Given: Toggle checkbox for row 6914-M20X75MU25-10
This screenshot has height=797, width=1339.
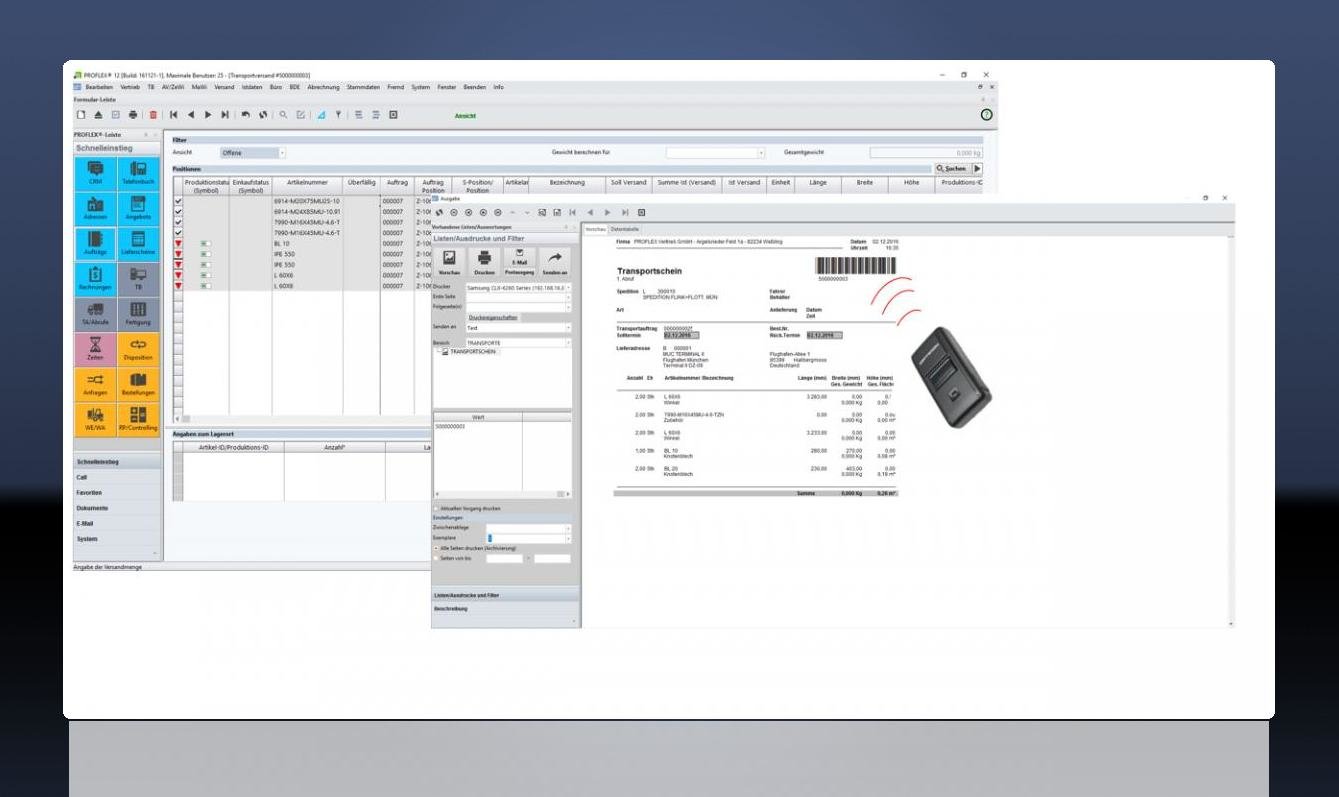Looking at the screenshot, I should pyautogui.click(x=178, y=201).
